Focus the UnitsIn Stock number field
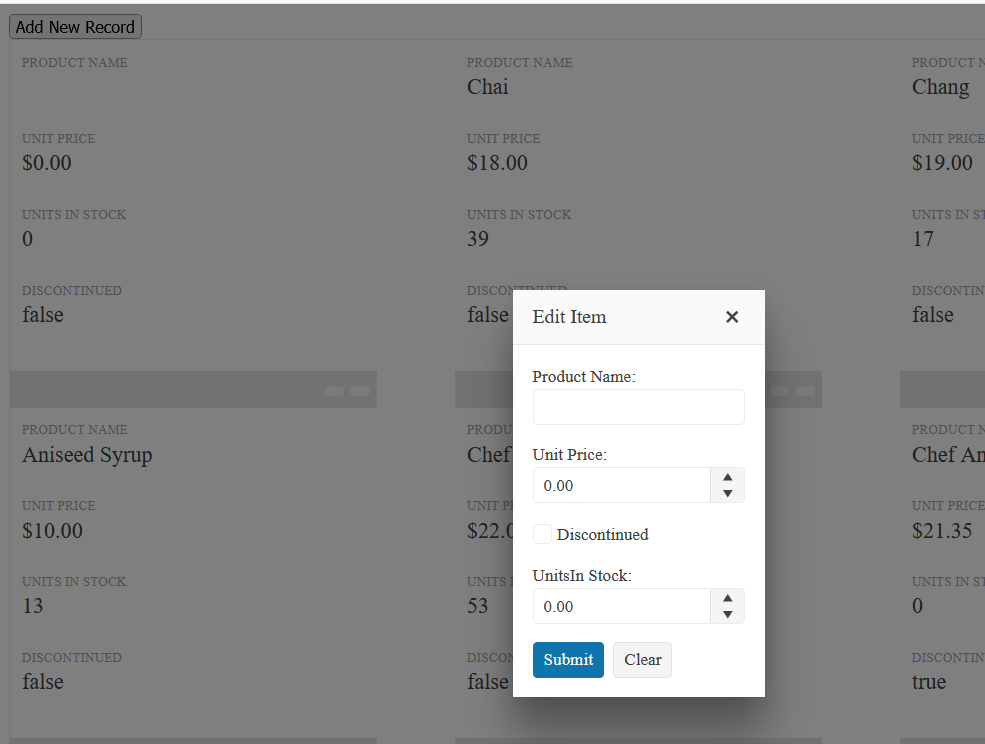 [621, 606]
